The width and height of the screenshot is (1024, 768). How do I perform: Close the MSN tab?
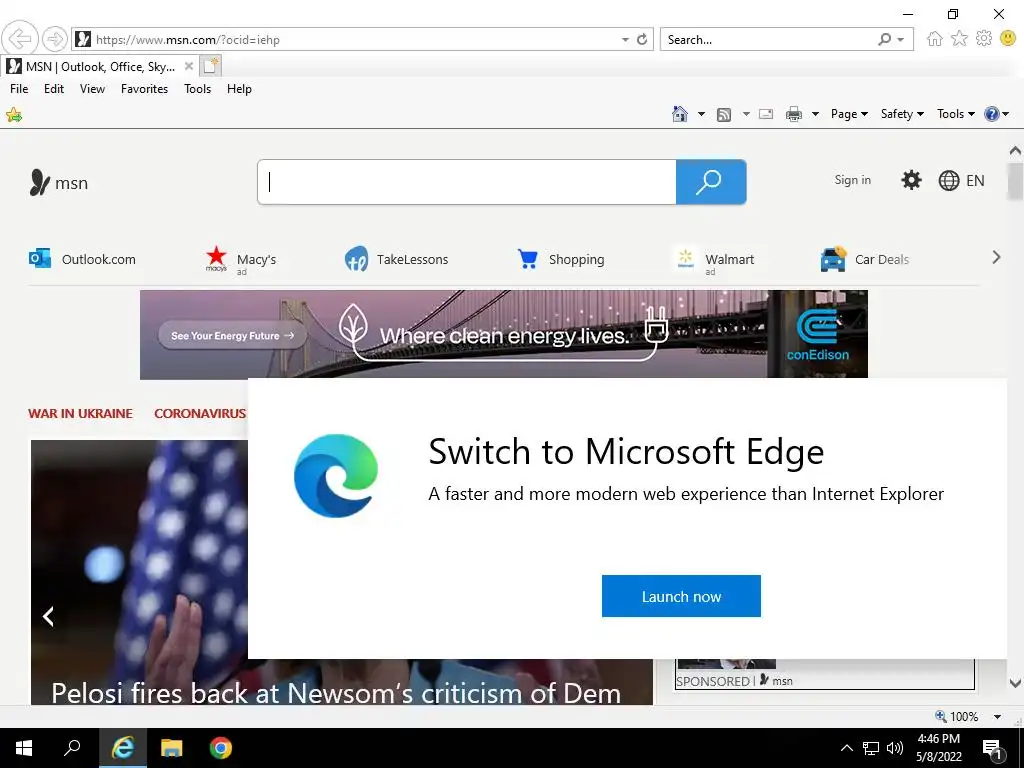click(x=189, y=66)
